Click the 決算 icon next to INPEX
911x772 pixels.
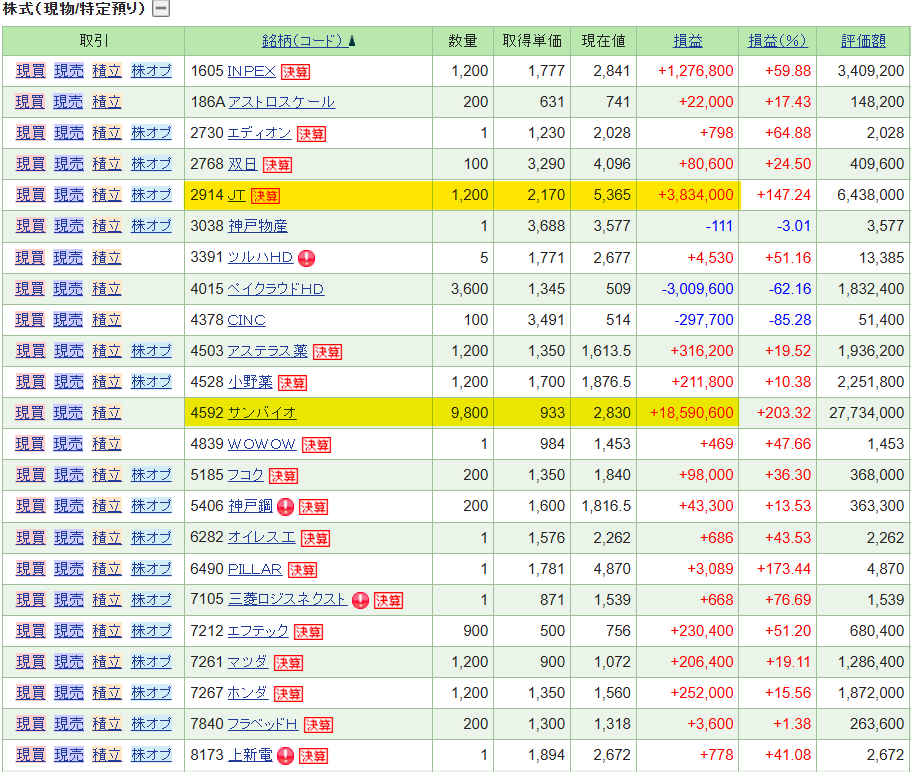pyautogui.click(x=295, y=72)
